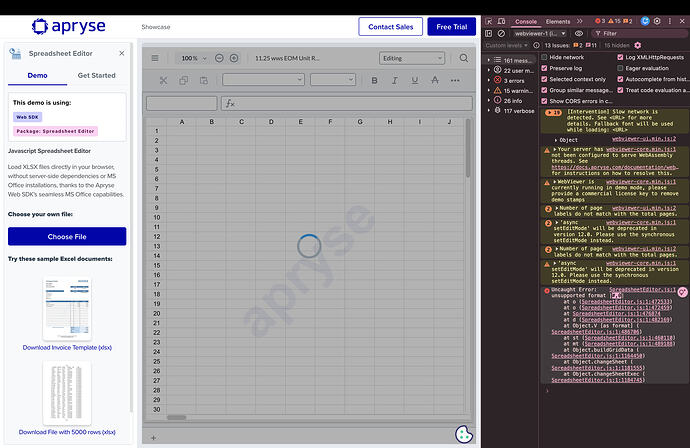Open Download Invoice Template link
Screen dimensions: 690x448
tap(67, 347)
